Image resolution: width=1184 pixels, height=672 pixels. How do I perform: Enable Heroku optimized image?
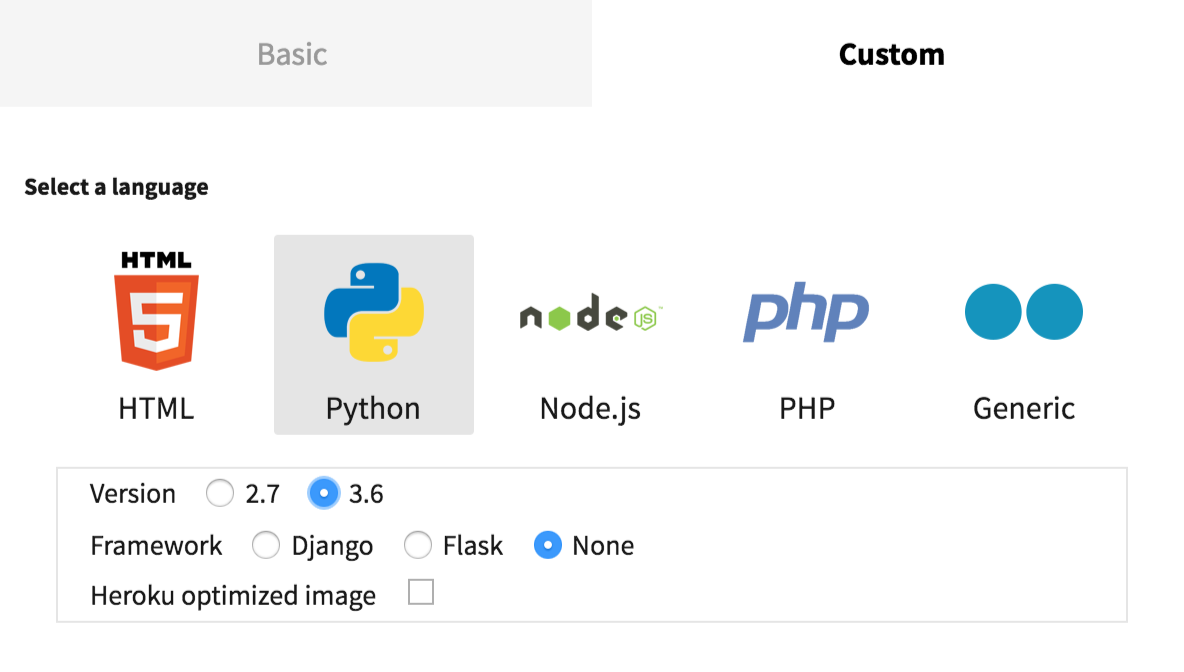[419, 592]
